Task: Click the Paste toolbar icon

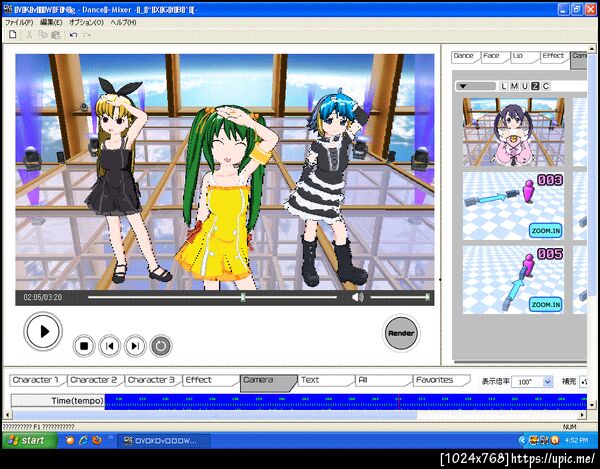Action: pos(56,35)
